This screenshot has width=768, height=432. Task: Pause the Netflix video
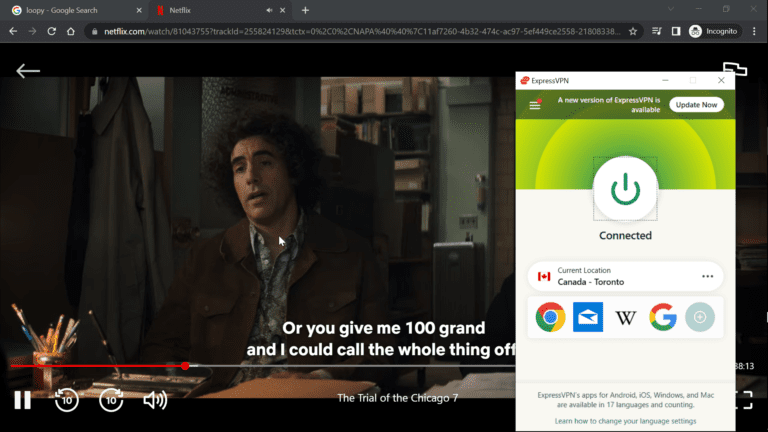[x=22, y=400]
